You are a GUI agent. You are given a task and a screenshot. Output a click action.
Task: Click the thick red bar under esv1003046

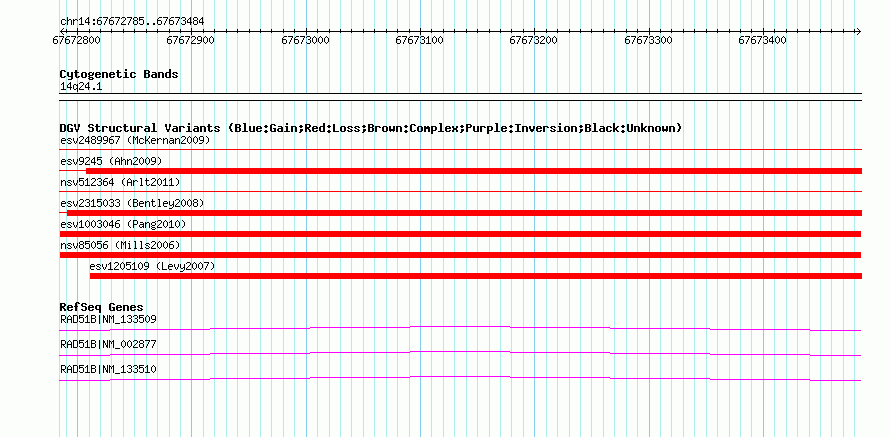click(x=460, y=234)
